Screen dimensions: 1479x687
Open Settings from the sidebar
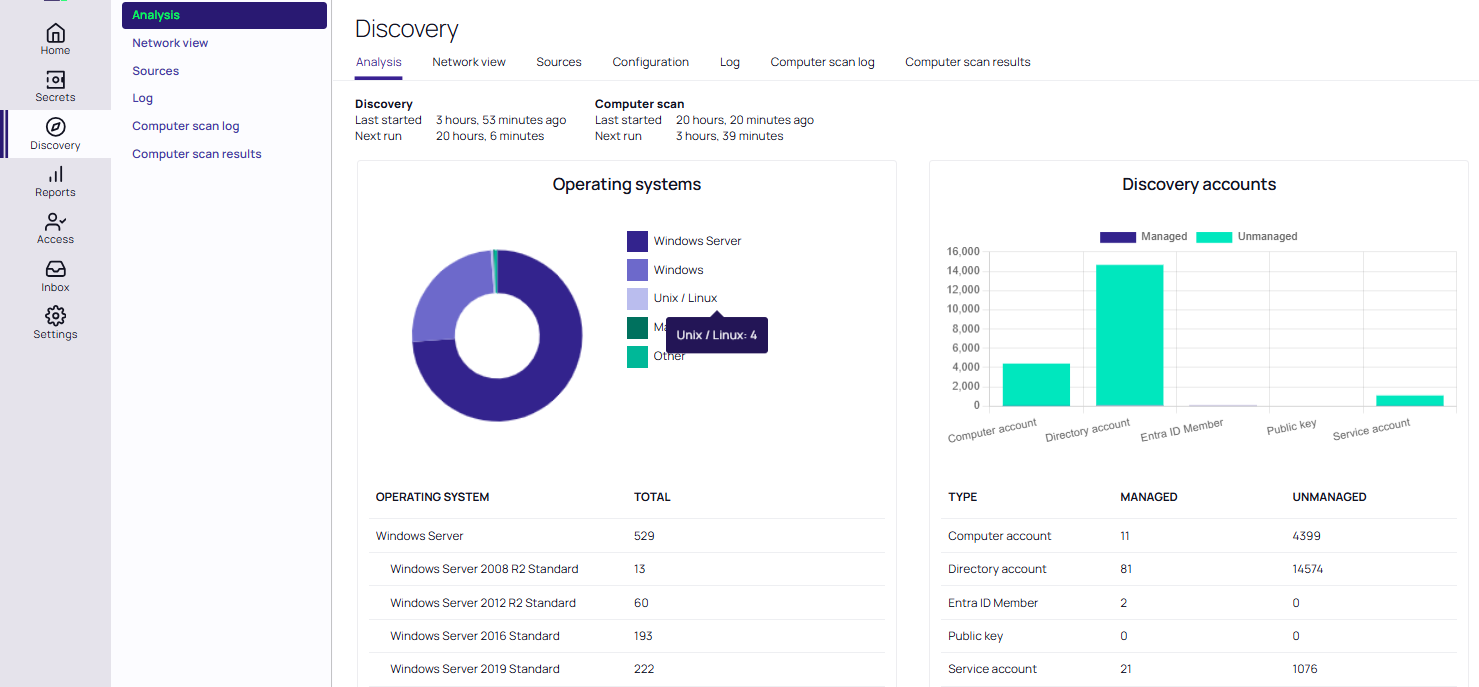click(x=55, y=321)
